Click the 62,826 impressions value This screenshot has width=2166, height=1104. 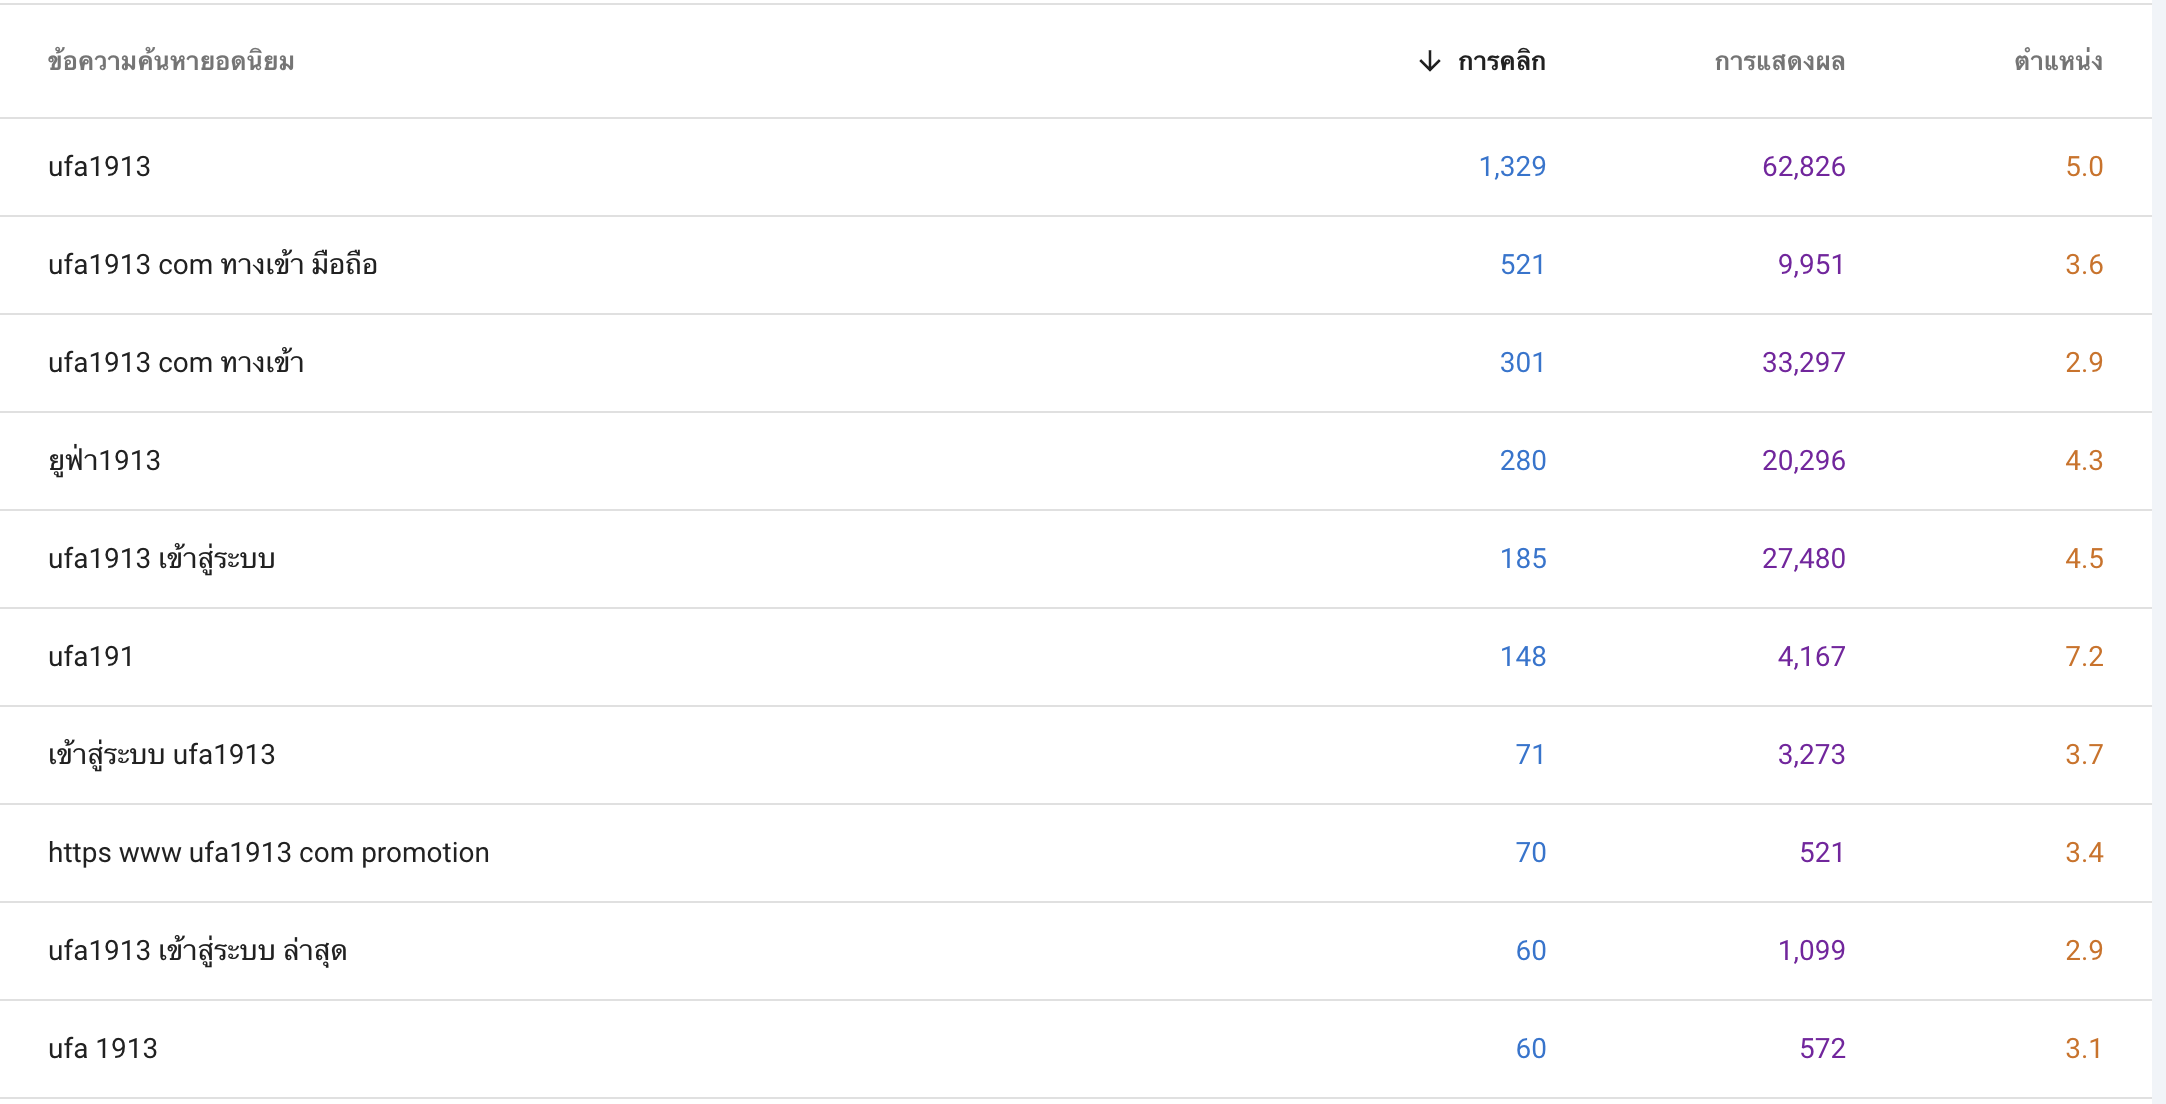pyautogui.click(x=1803, y=167)
